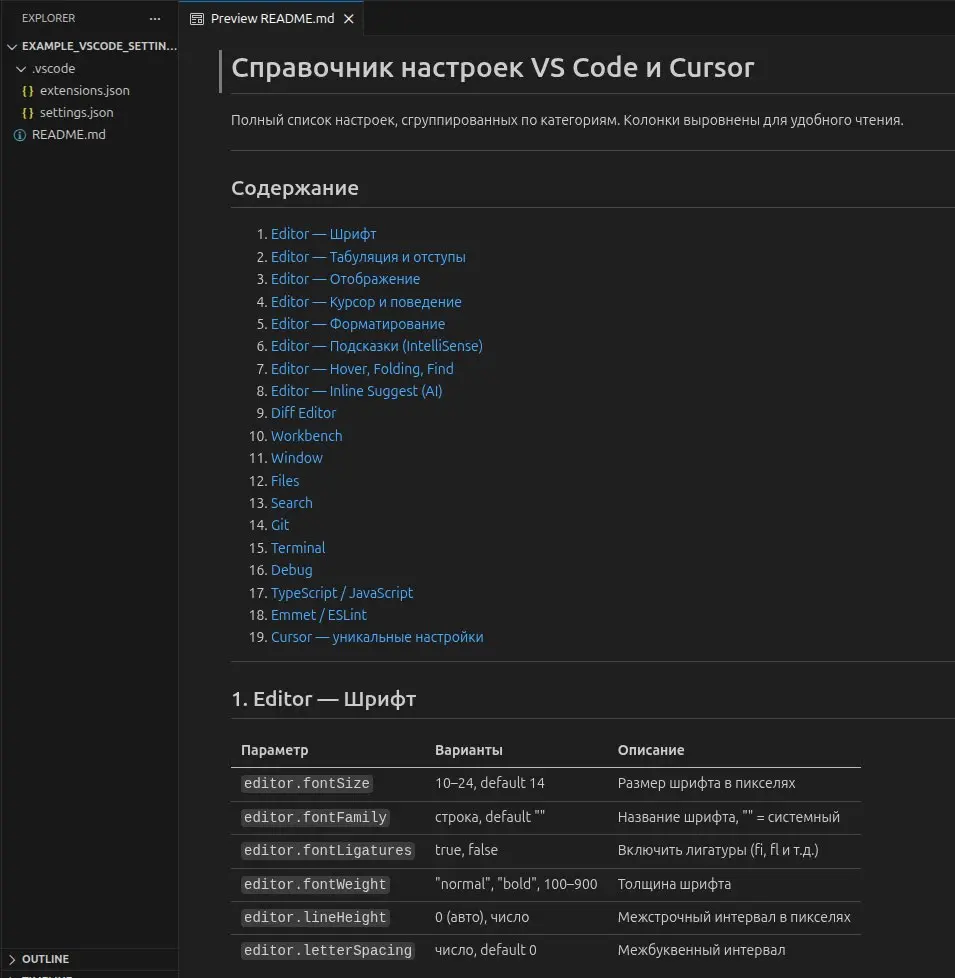The height and width of the screenshot is (978, 955).
Task: Jump to the Workbench section link
Action: [306, 436]
